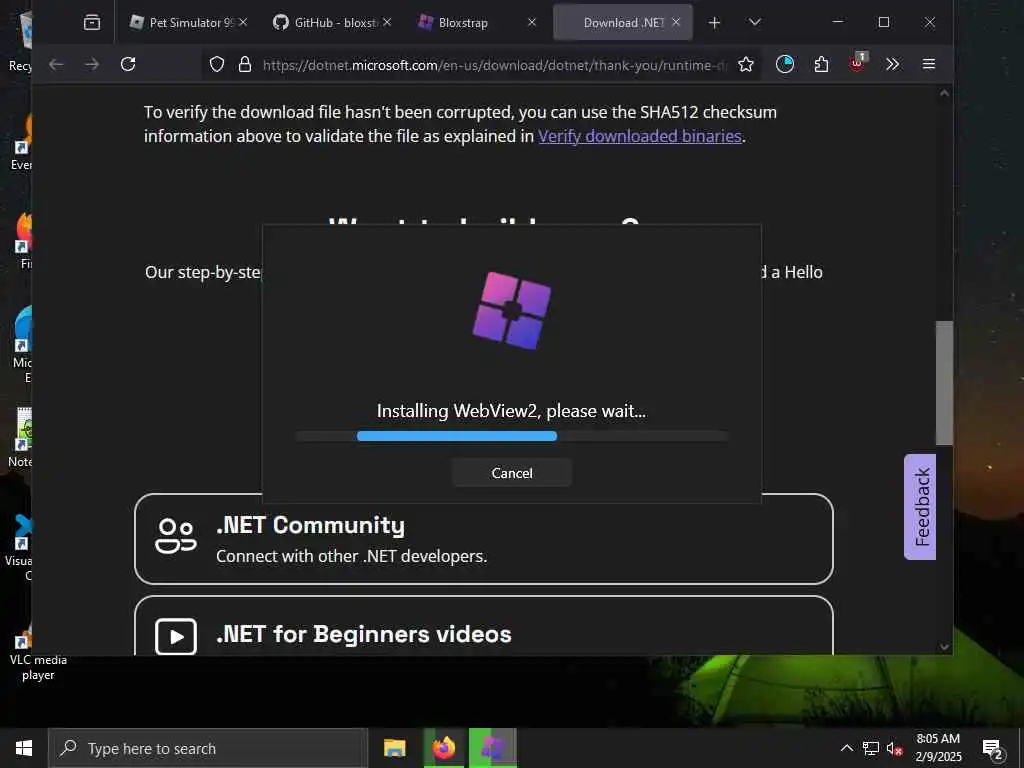The width and height of the screenshot is (1024, 768).
Task: Open the uBlock Origin extension icon
Action: pos(857,63)
